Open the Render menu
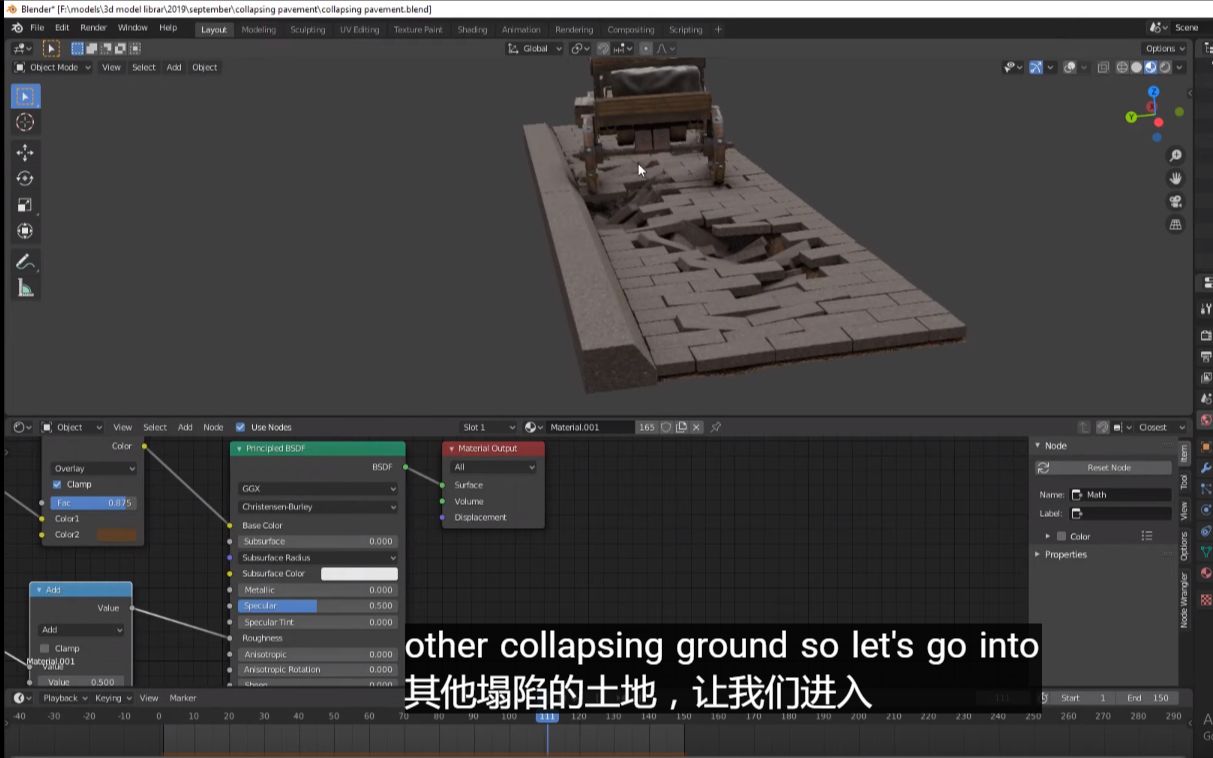Viewport: 1213px width, 758px height. click(93, 27)
